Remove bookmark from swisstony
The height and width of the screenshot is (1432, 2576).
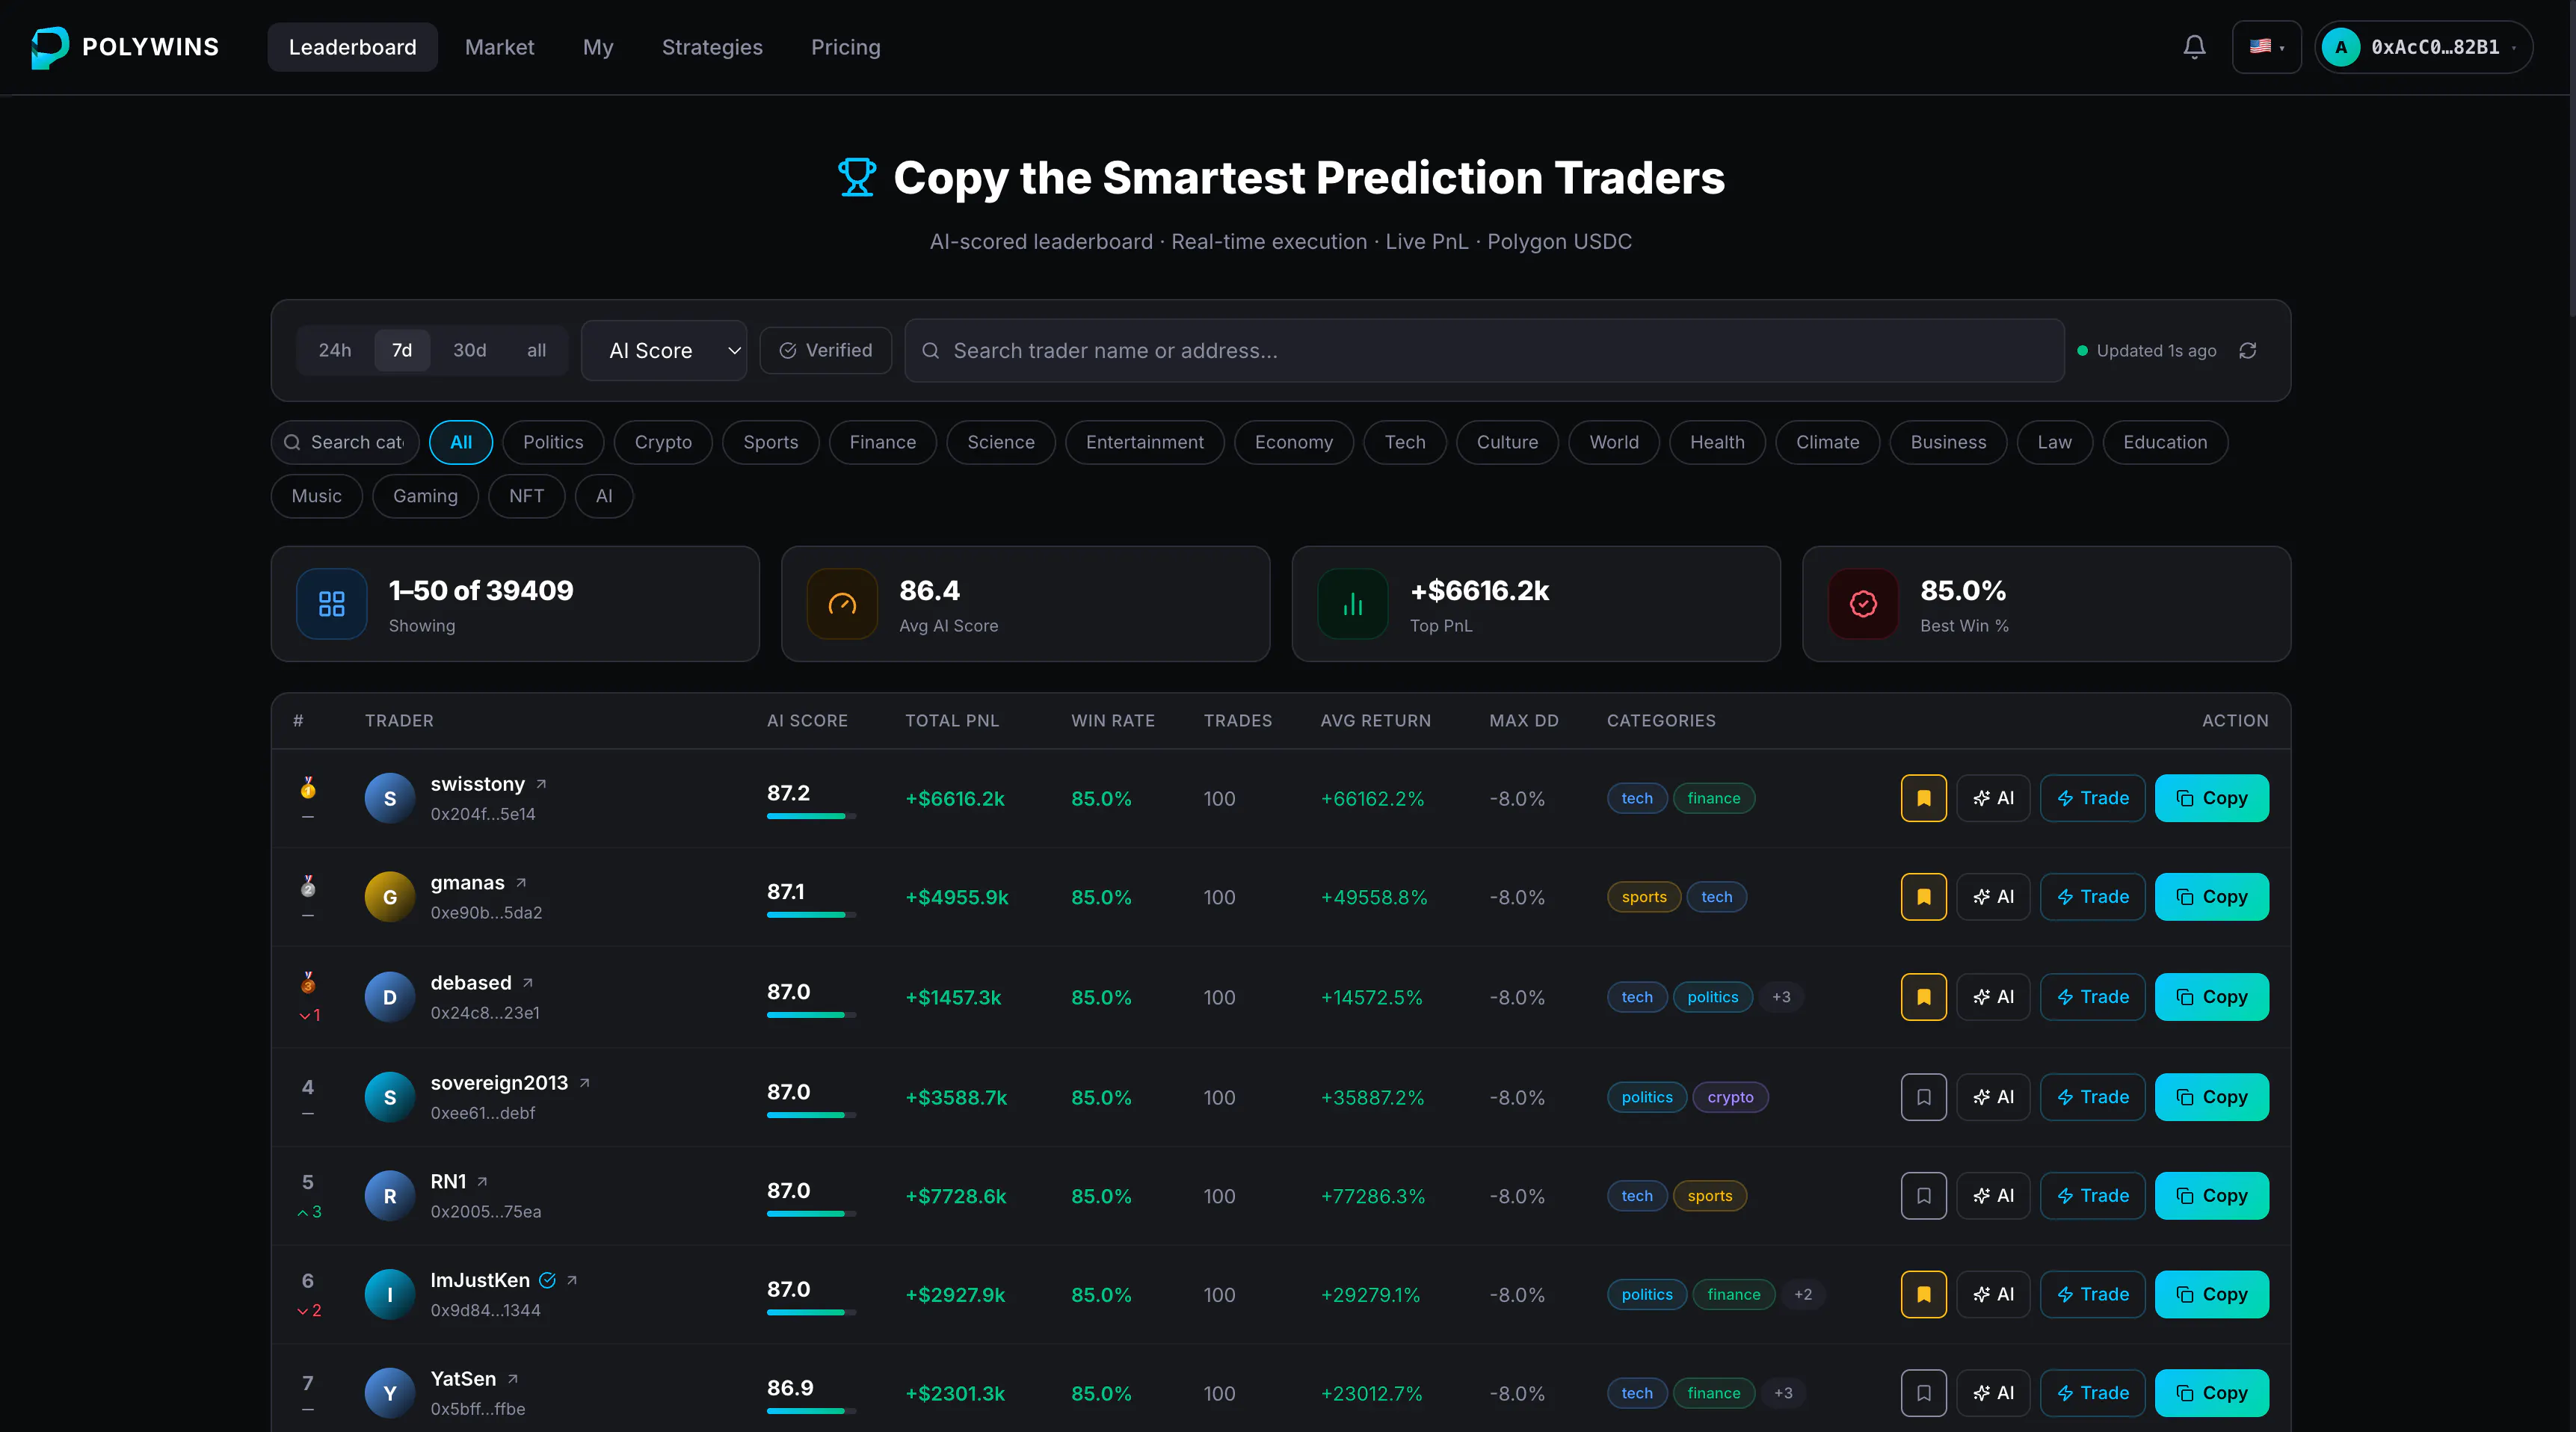(x=1924, y=798)
